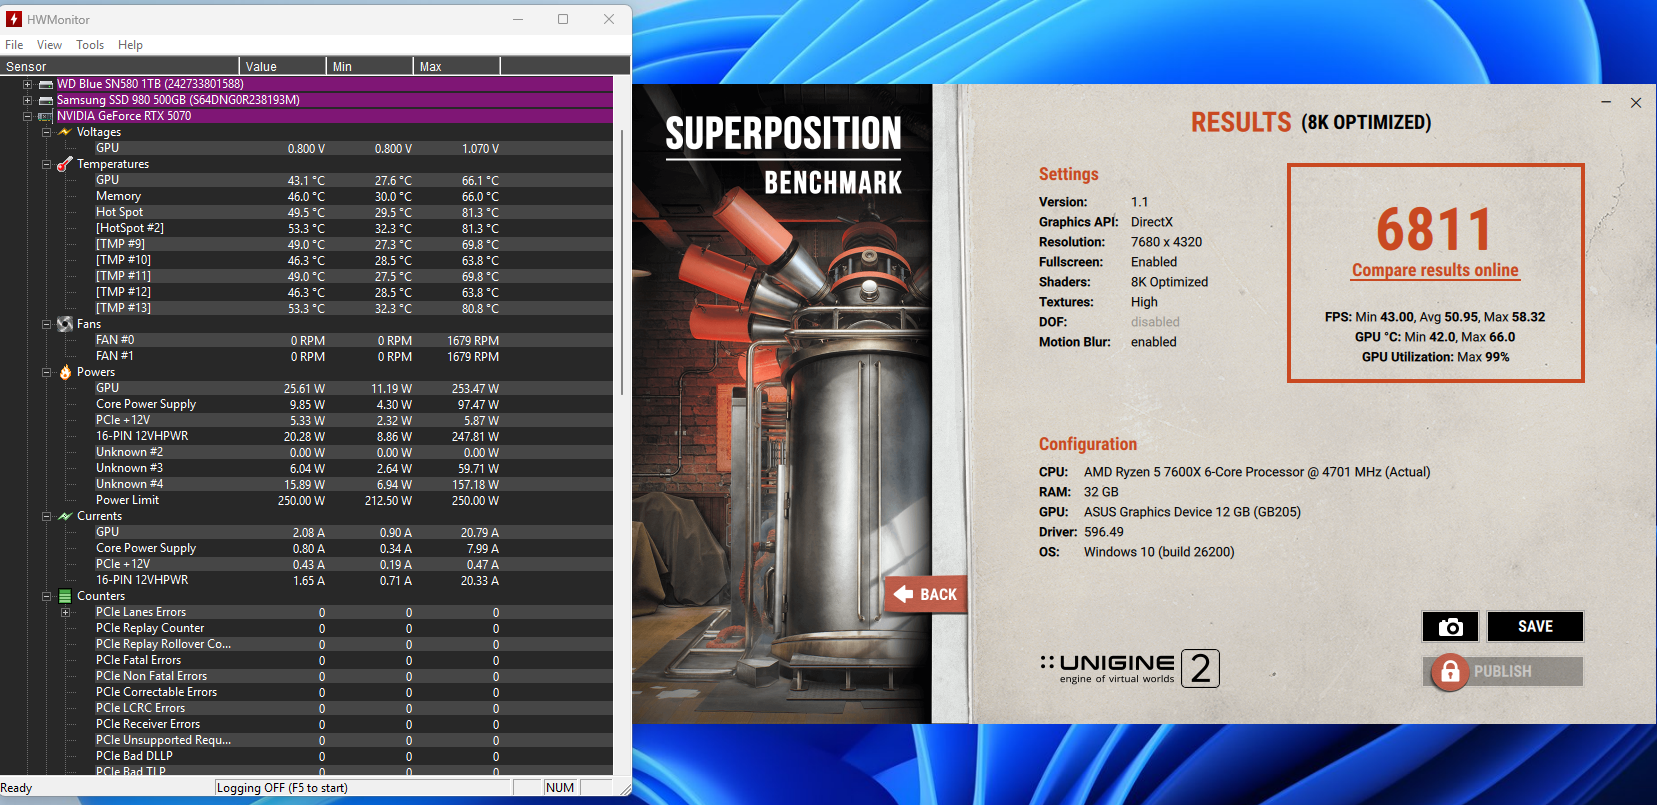Collapse the Fans section
This screenshot has height=805, width=1657.
coord(46,324)
